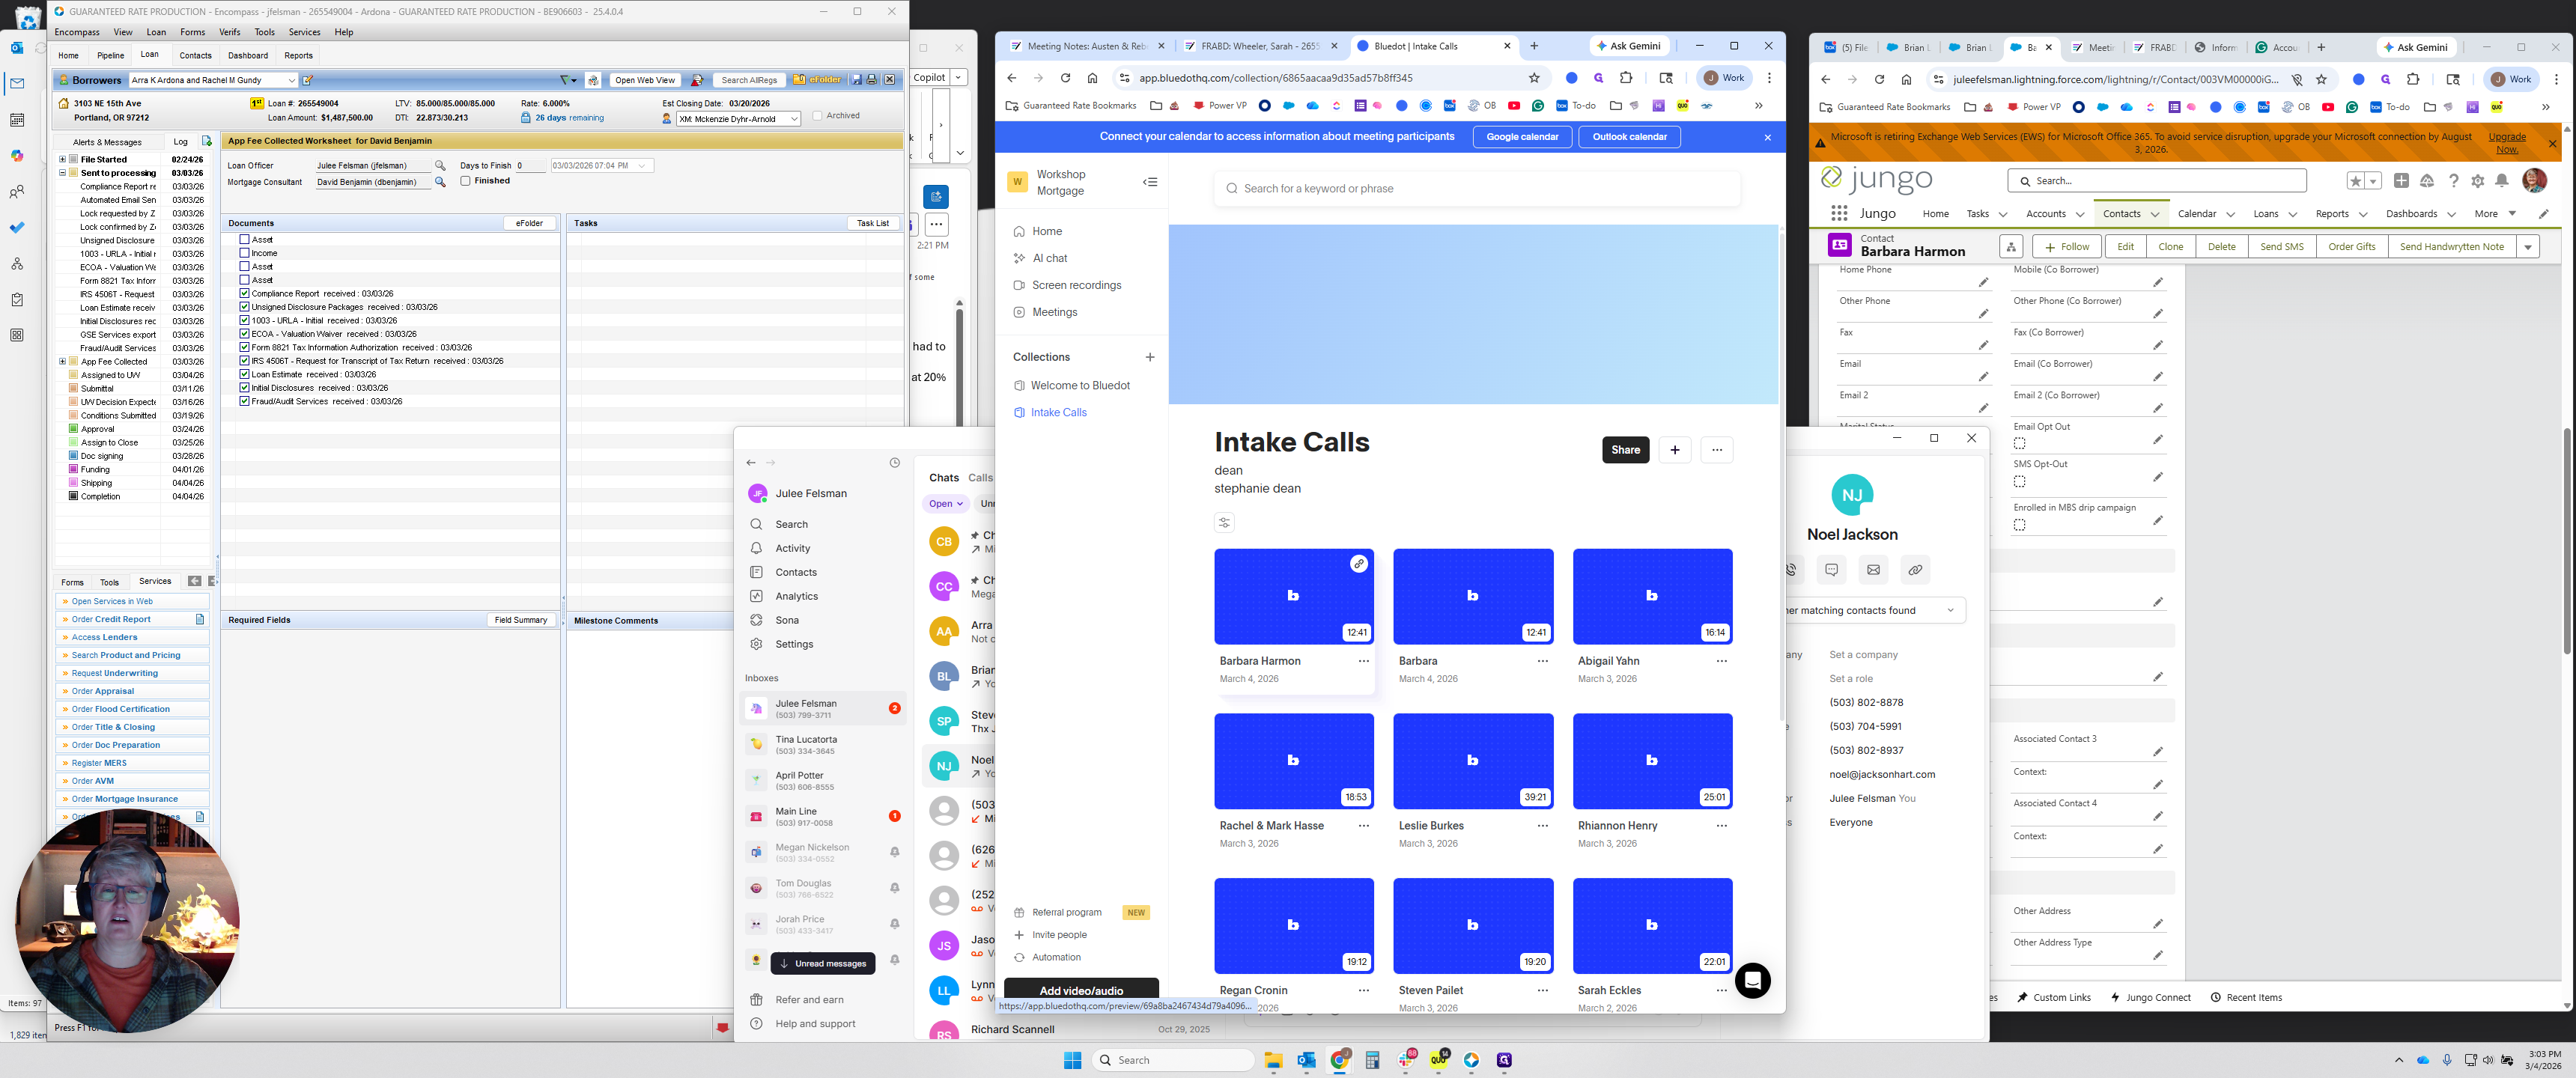Open Analytics in phone app sidebar
2576x1078 pixels.
pyautogui.click(x=795, y=596)
